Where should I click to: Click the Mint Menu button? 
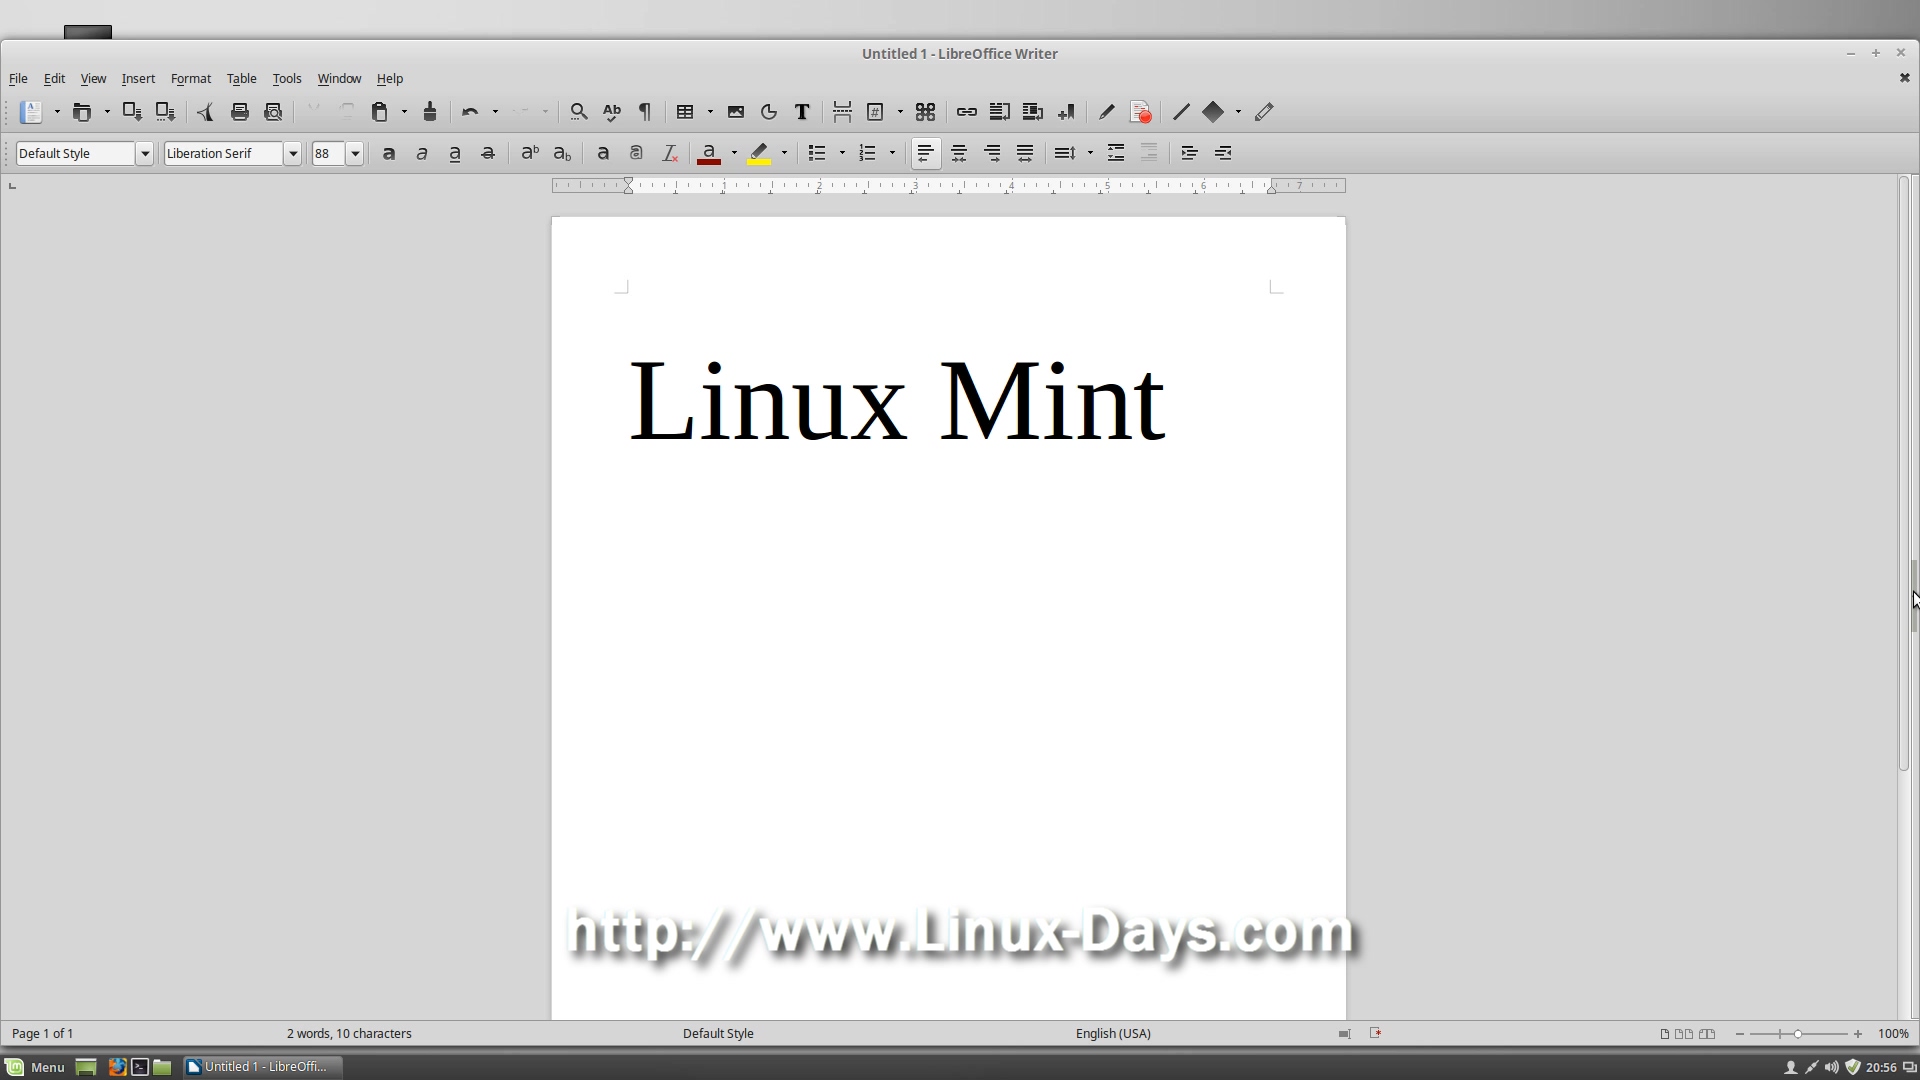[35, 1067]
